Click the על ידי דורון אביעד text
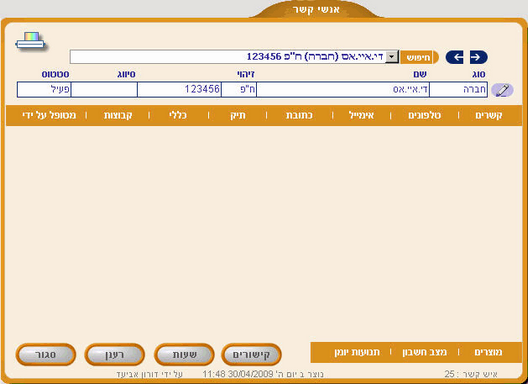 (x=150, y=374)
